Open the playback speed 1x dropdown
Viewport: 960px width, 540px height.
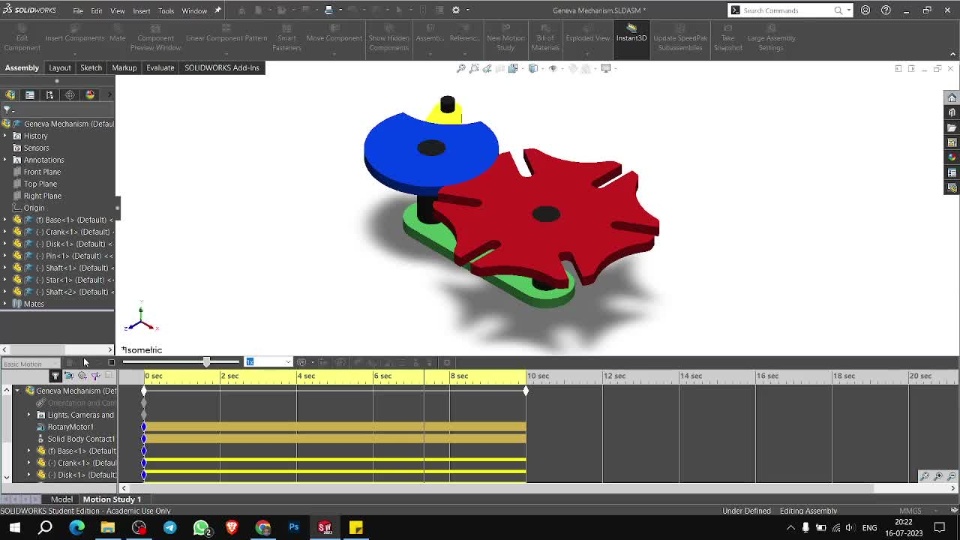(x=288, y=362)
